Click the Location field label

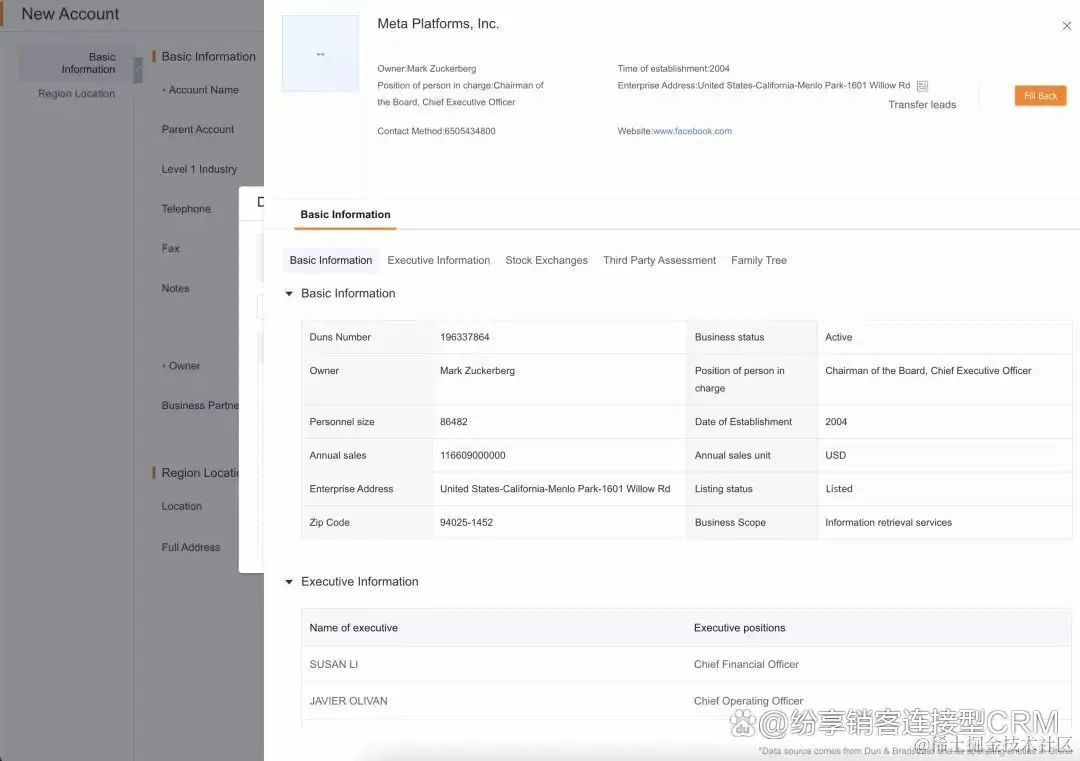point(182,506)
